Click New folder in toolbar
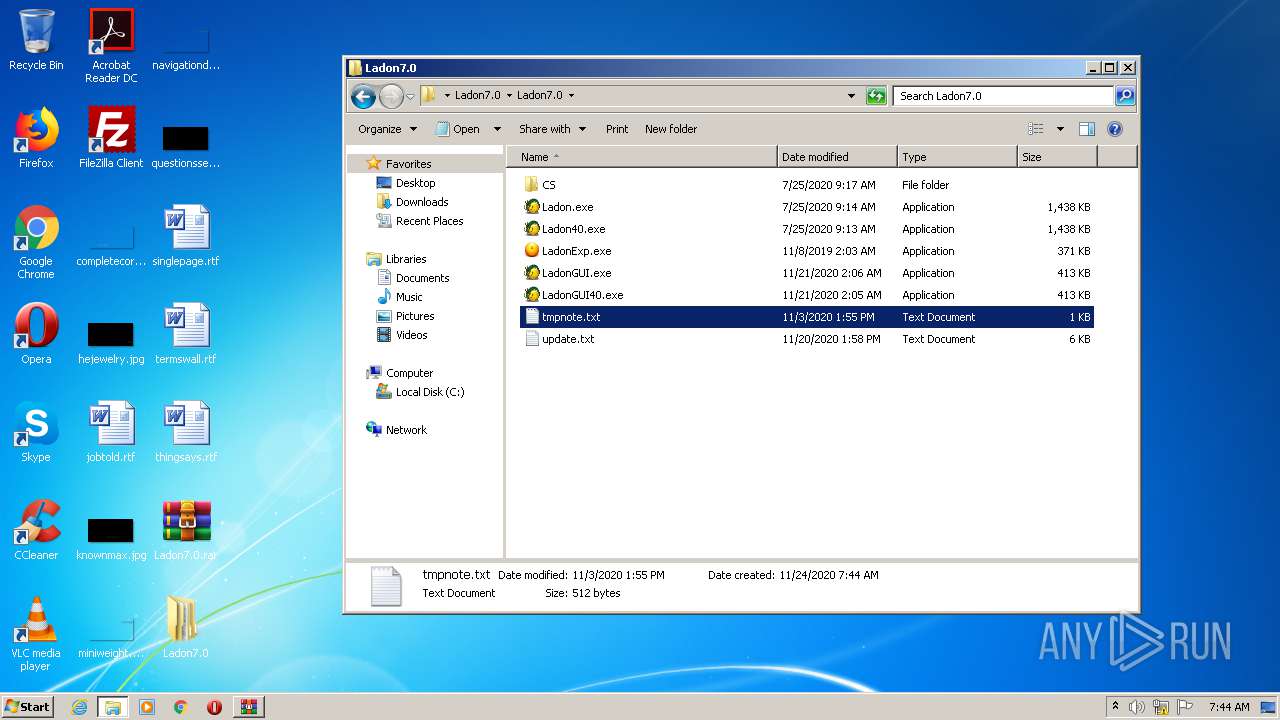The image size is (1280, 720). pos(671,129)
